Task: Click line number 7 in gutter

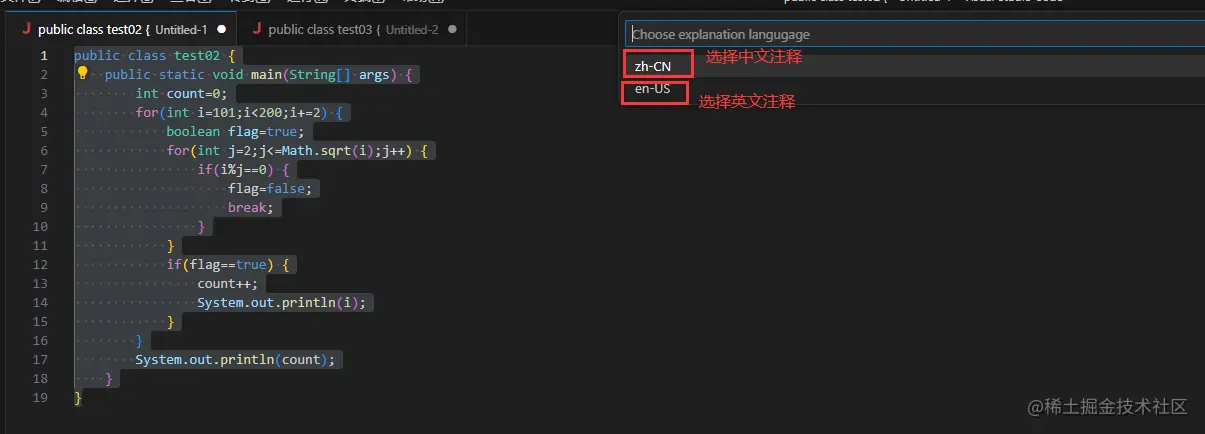Action: coord(44,169)
